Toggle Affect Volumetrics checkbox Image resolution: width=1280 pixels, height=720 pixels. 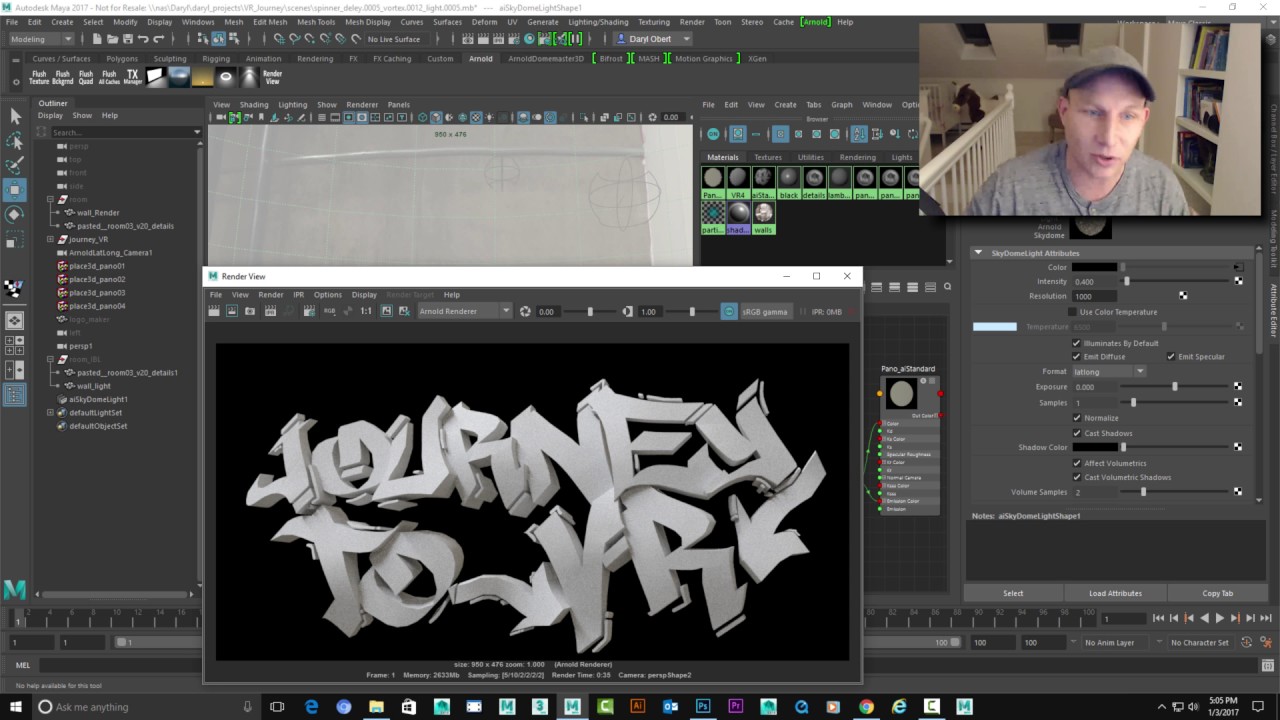coord(1077,463)
